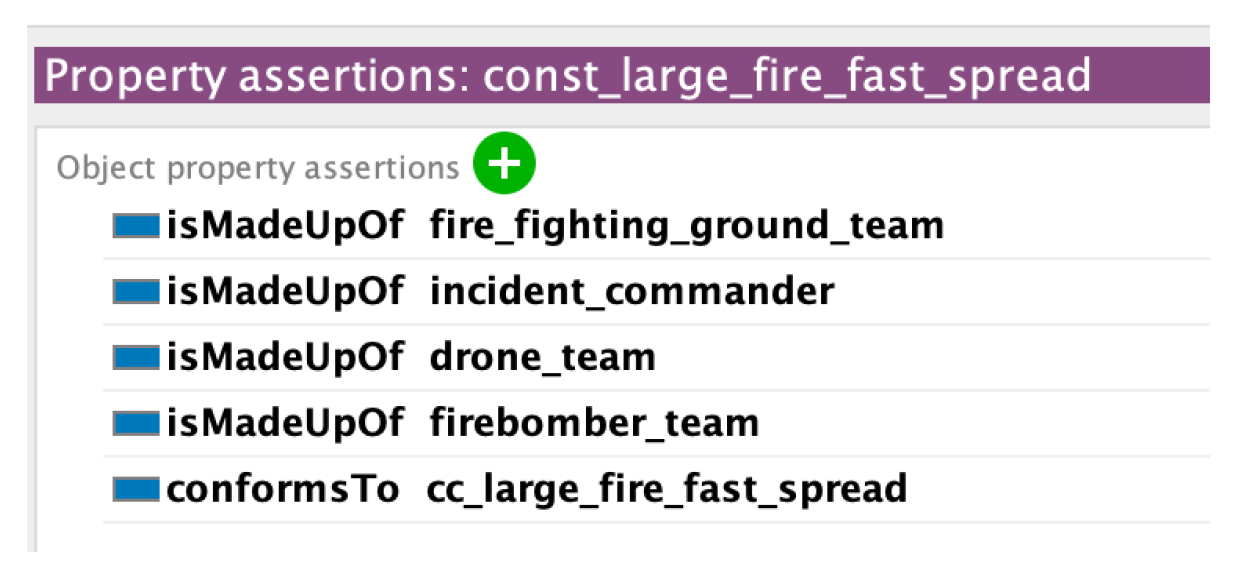The width and height of the screenshot is (1248, 579).
Task: Select isMadeUpOf property in firebomber_team row
Action: click(285, 423)
